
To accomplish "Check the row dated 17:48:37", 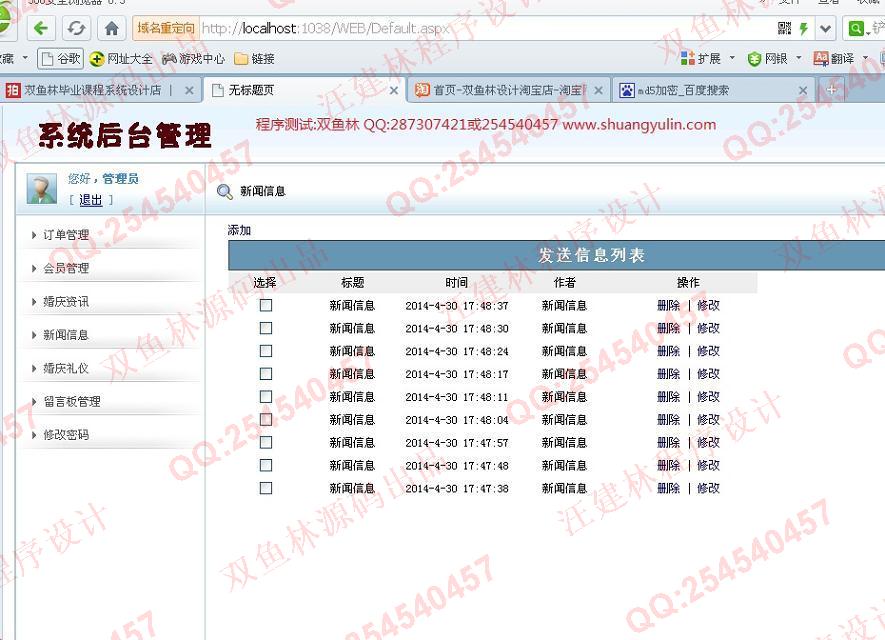I will pos(266,305).
